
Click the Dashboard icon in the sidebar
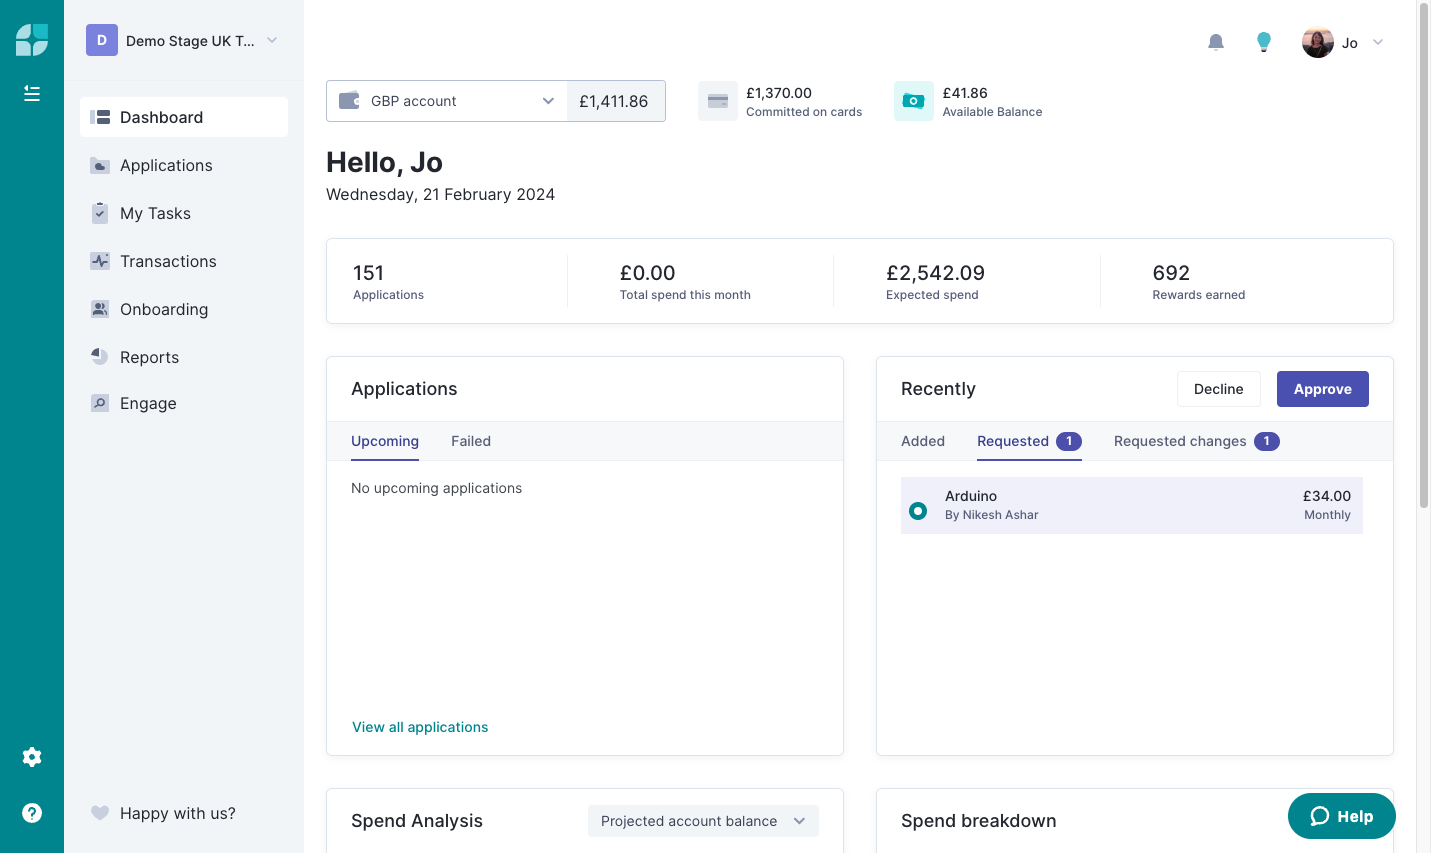pos(100,117)
